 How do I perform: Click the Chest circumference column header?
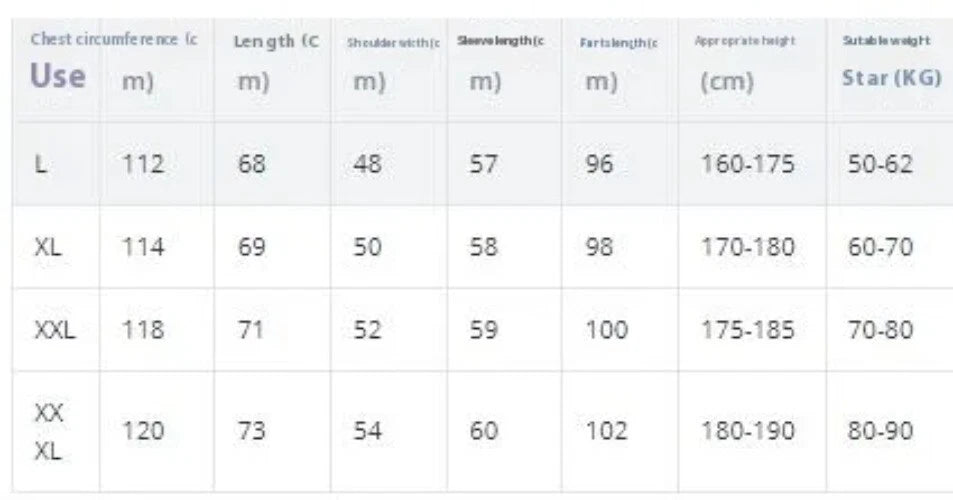tap(114, 61)
